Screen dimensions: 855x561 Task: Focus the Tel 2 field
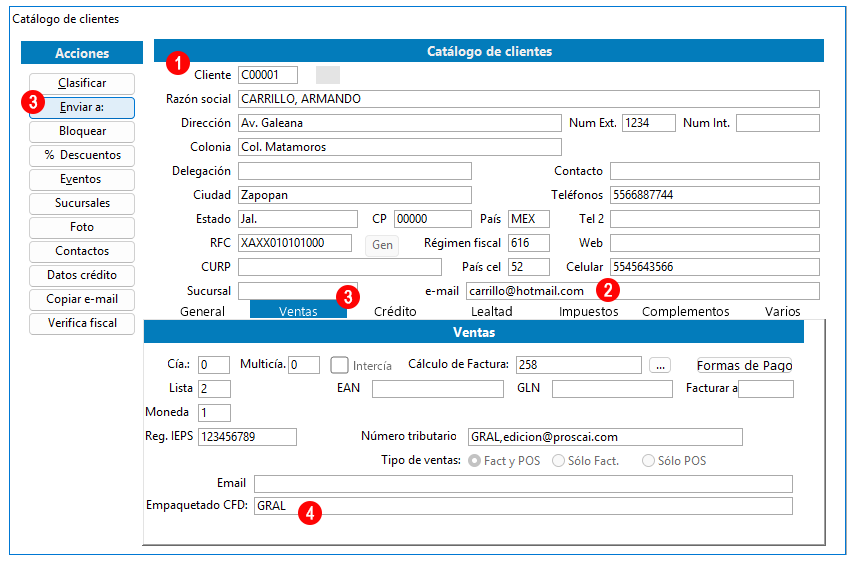(x=714, y=219)
